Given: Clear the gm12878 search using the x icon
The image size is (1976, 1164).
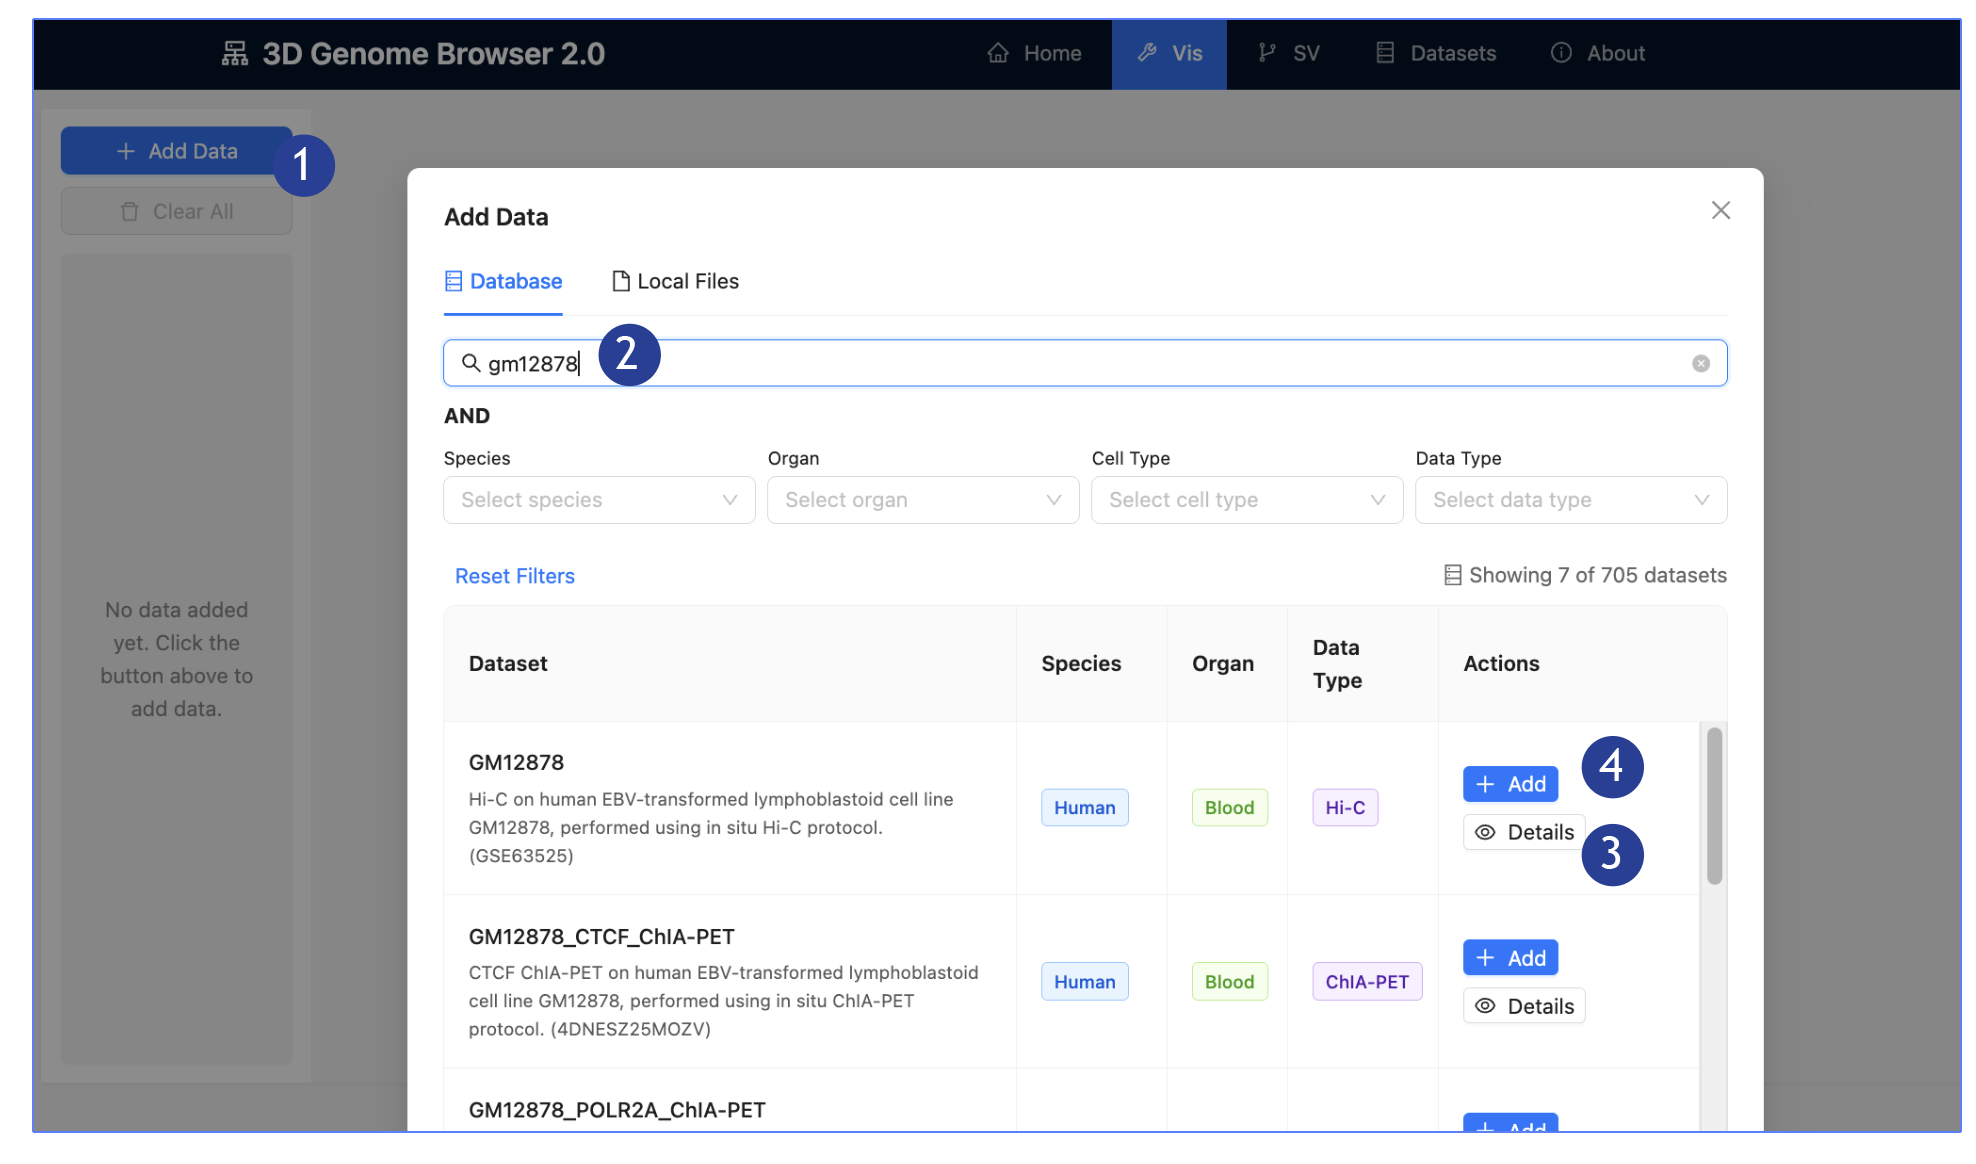Looking at the screenshot, I should [x=1700, y=363].
